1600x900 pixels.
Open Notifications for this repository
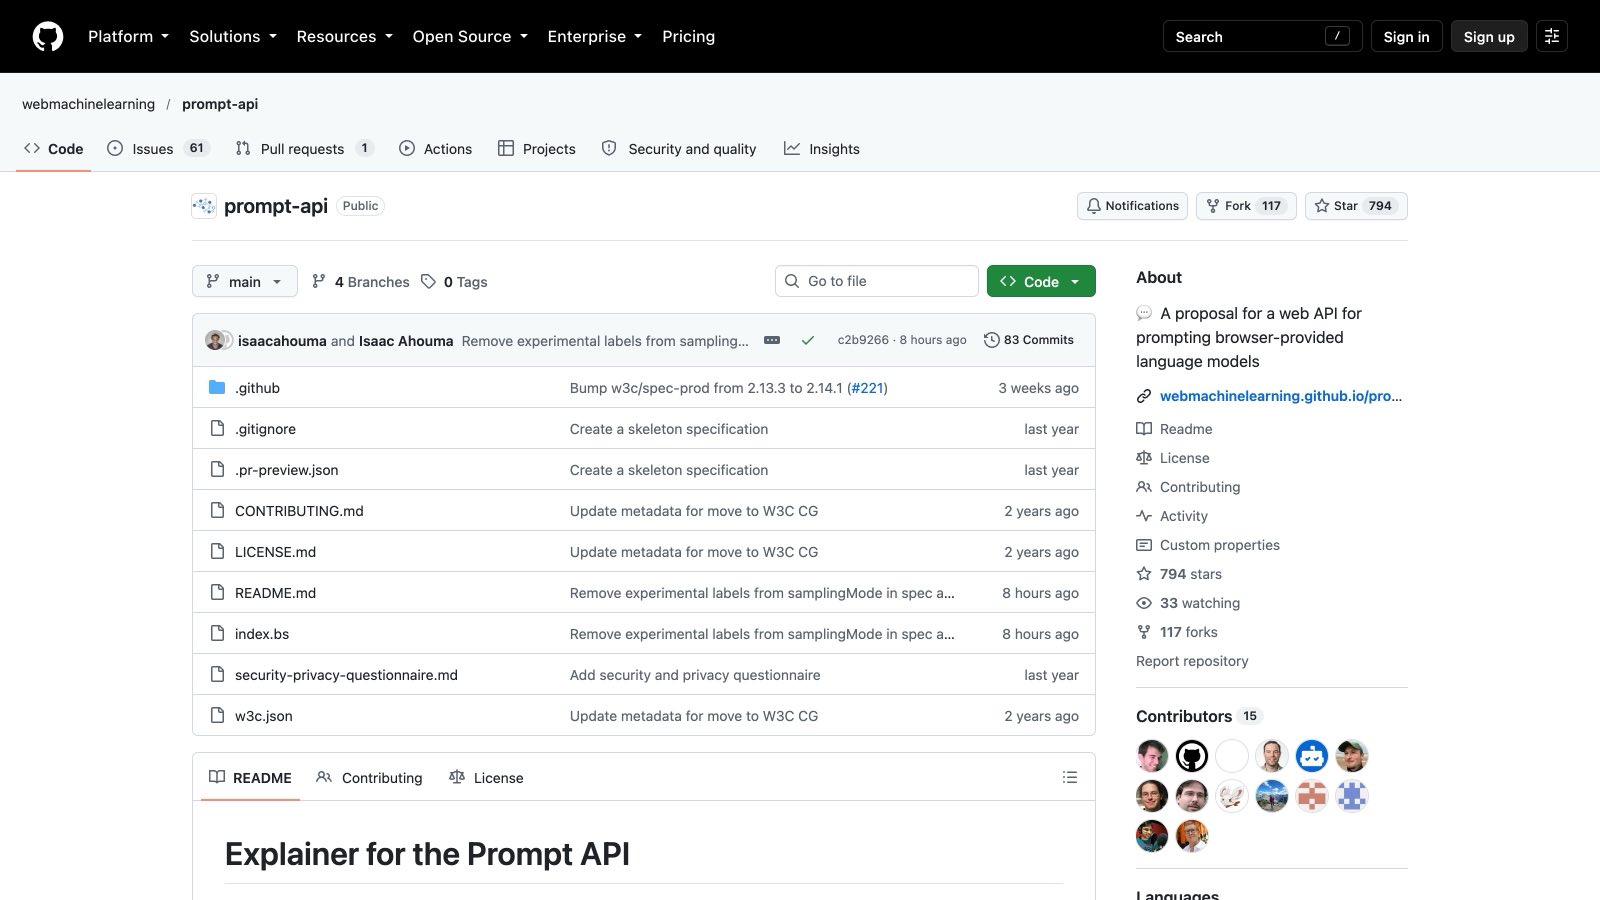(x=1132, y=206)
